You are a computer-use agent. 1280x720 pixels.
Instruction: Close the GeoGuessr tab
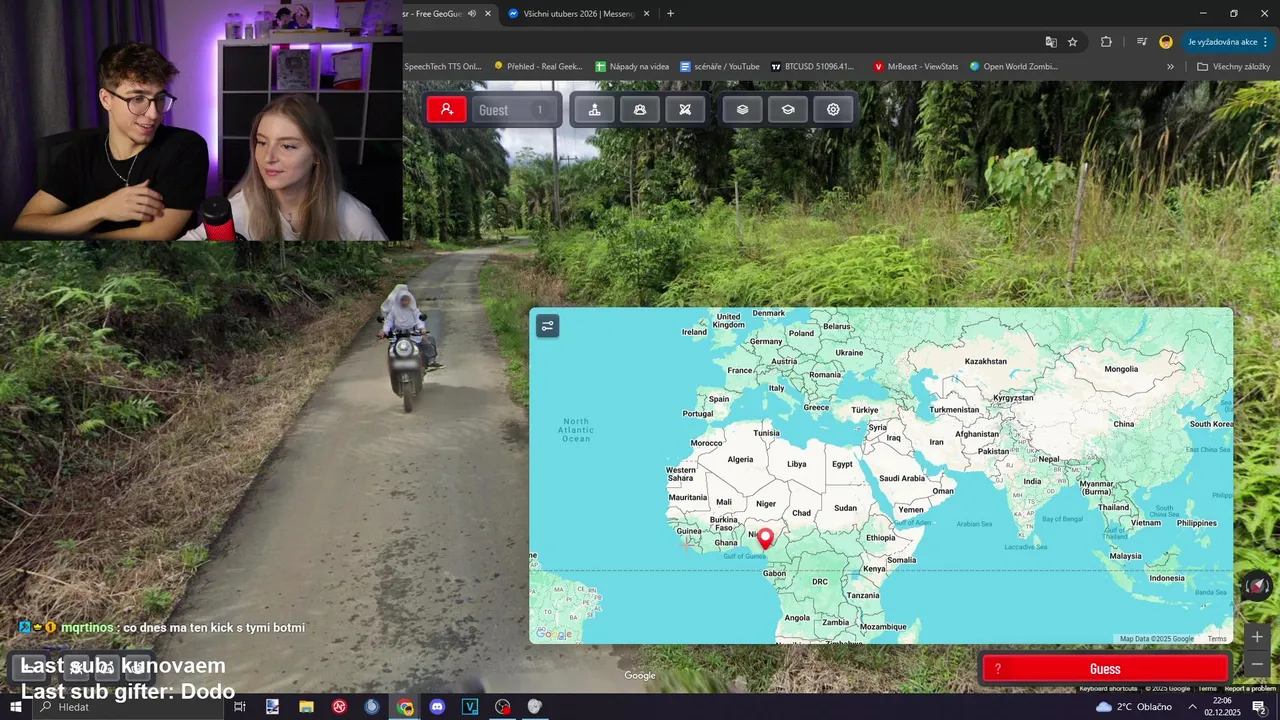pos(488,13)
